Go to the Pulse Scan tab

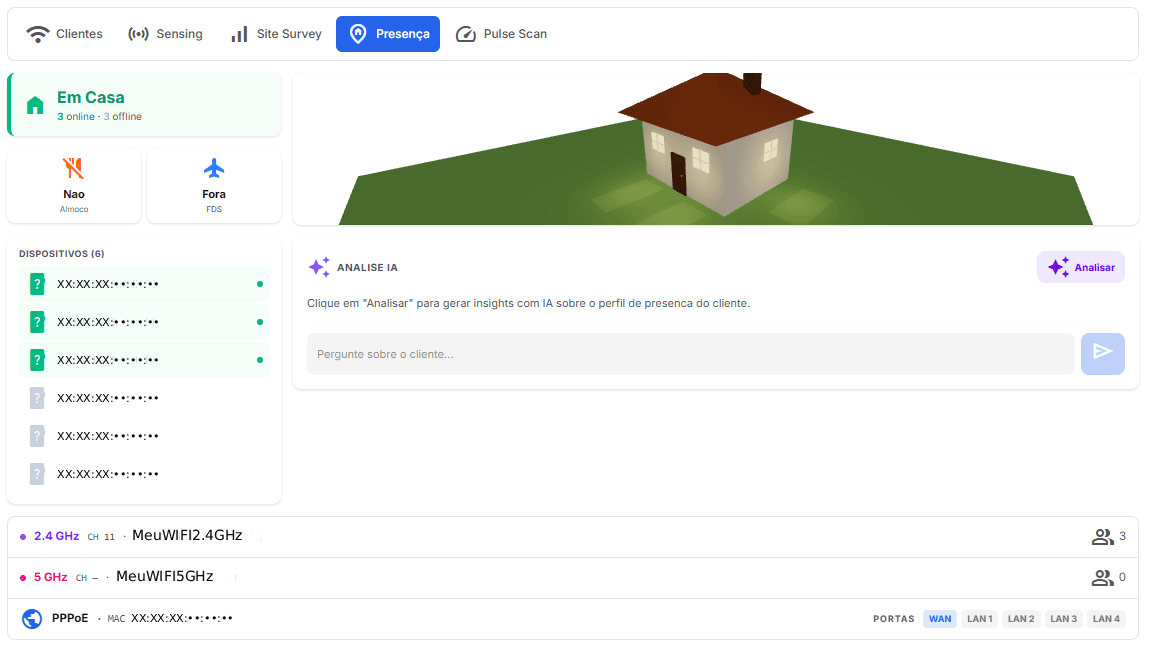click(x=501, y=34)
